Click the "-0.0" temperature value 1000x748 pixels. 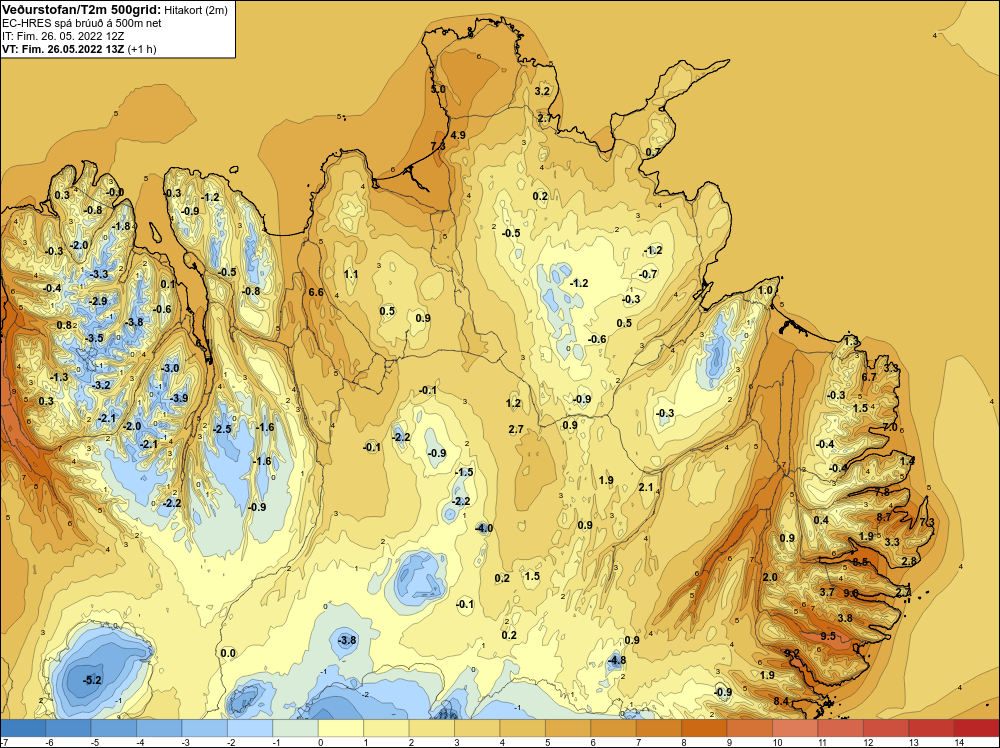pos(115,192)
